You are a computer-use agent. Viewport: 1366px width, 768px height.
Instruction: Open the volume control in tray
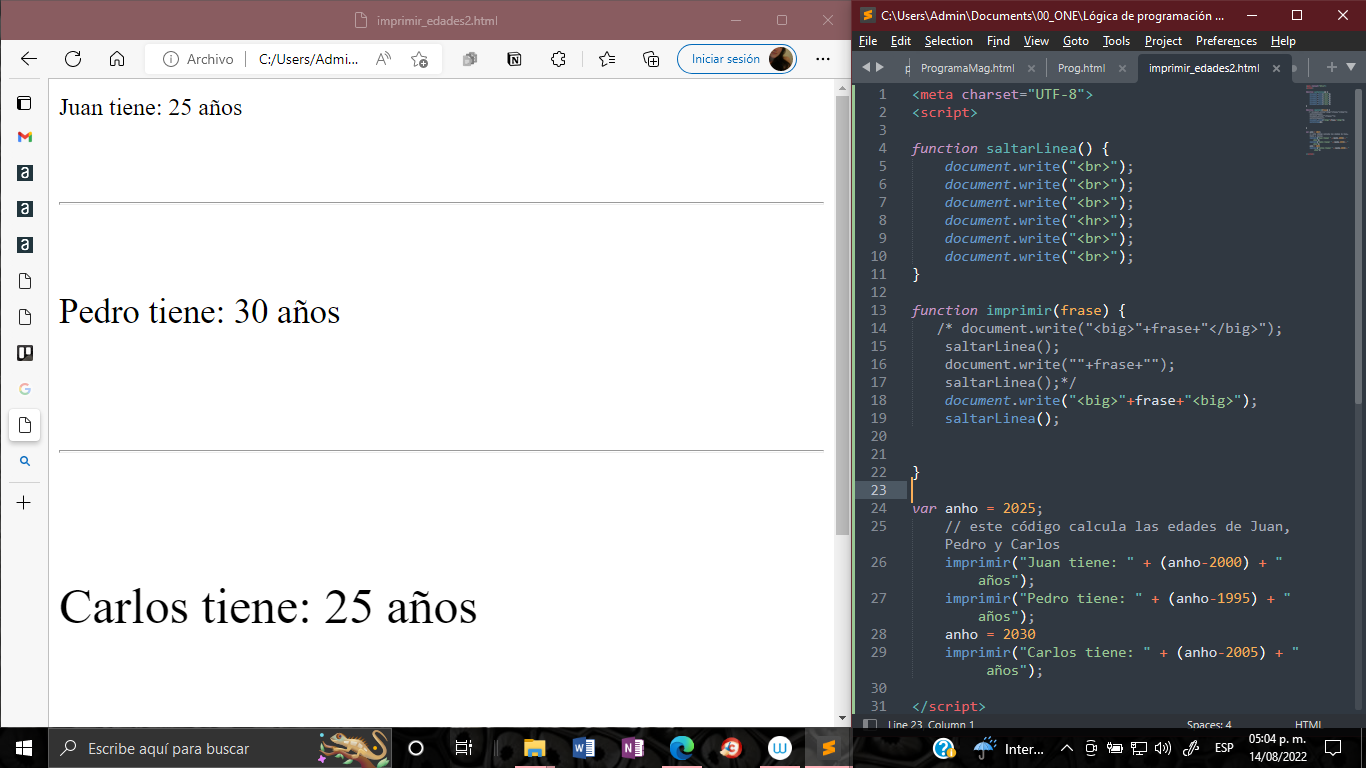pyautogui.click(x=1162, y=748)
